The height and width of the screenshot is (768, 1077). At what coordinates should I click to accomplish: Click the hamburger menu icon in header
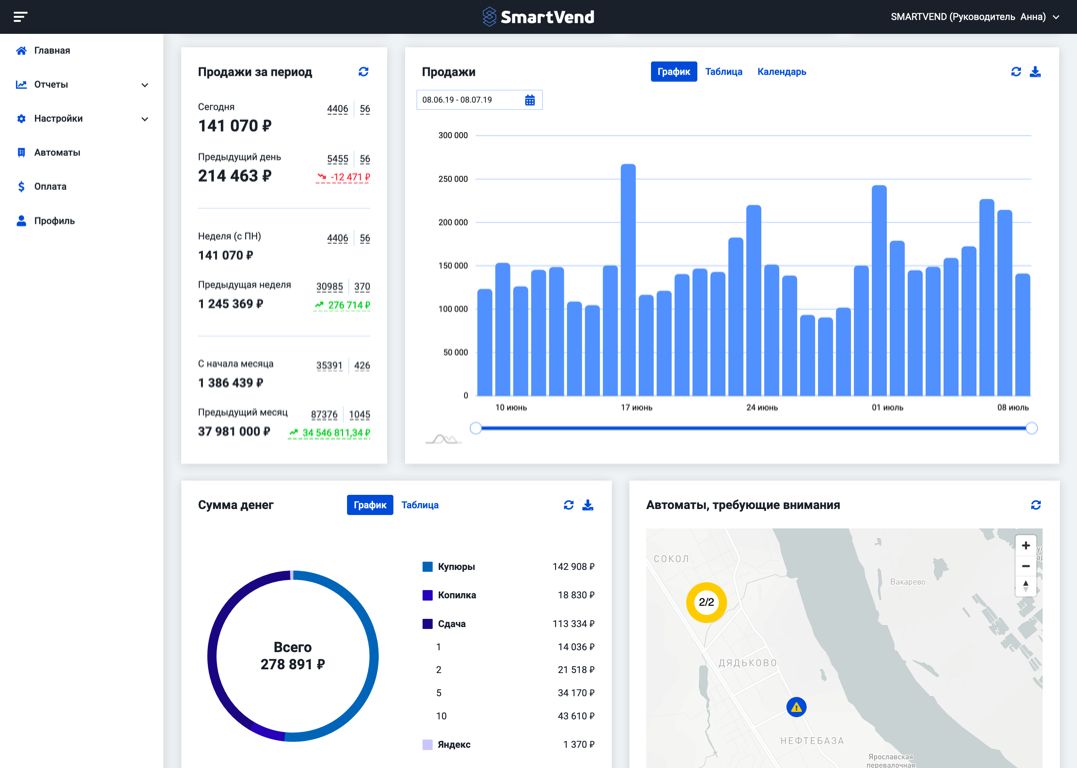point(20,17)
